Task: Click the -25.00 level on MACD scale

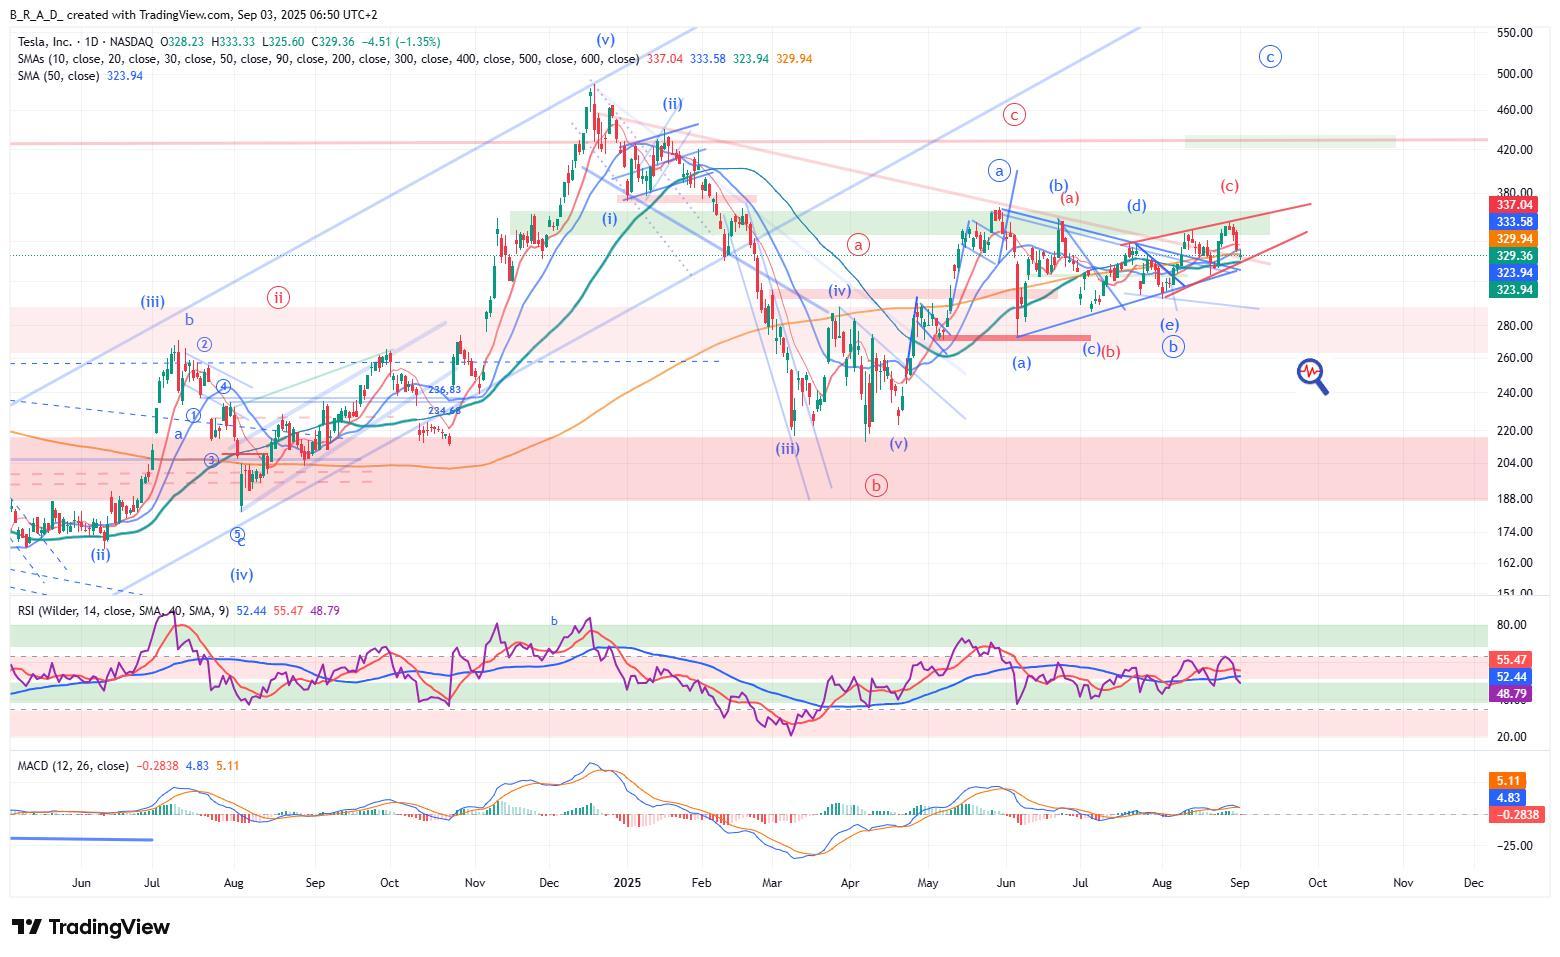Action: [1512, 846]
